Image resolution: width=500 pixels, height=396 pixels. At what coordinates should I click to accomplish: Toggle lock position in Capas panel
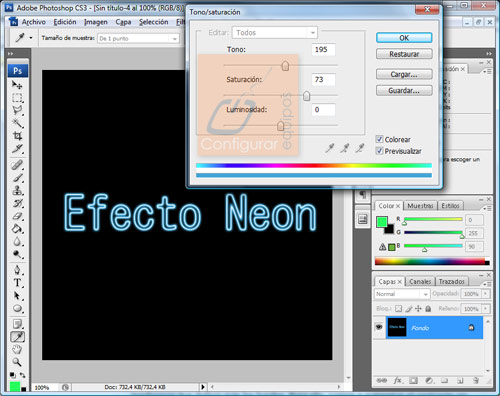[418, 309]
